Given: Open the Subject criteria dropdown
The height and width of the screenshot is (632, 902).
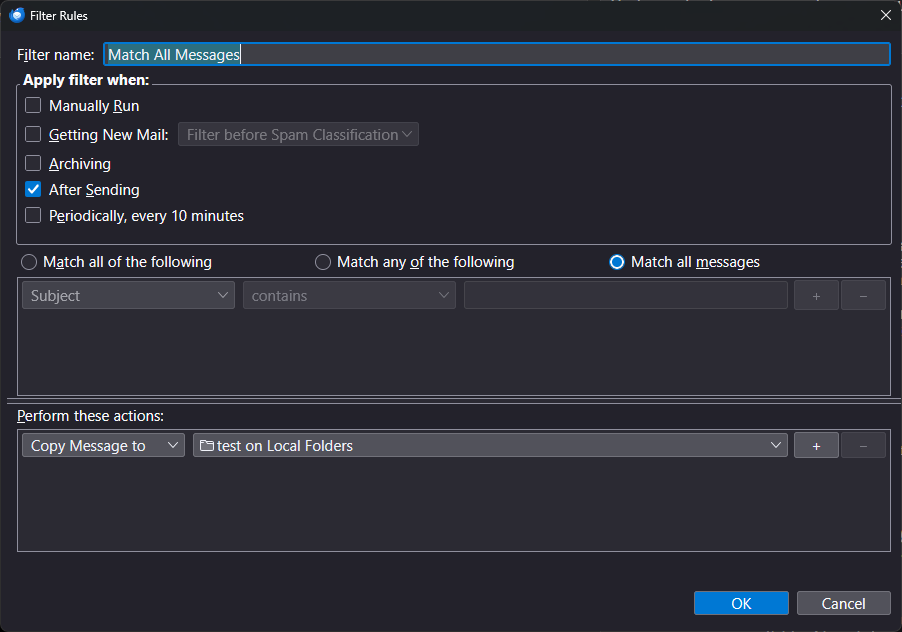Looking at the screenshot, I should 128,296.
